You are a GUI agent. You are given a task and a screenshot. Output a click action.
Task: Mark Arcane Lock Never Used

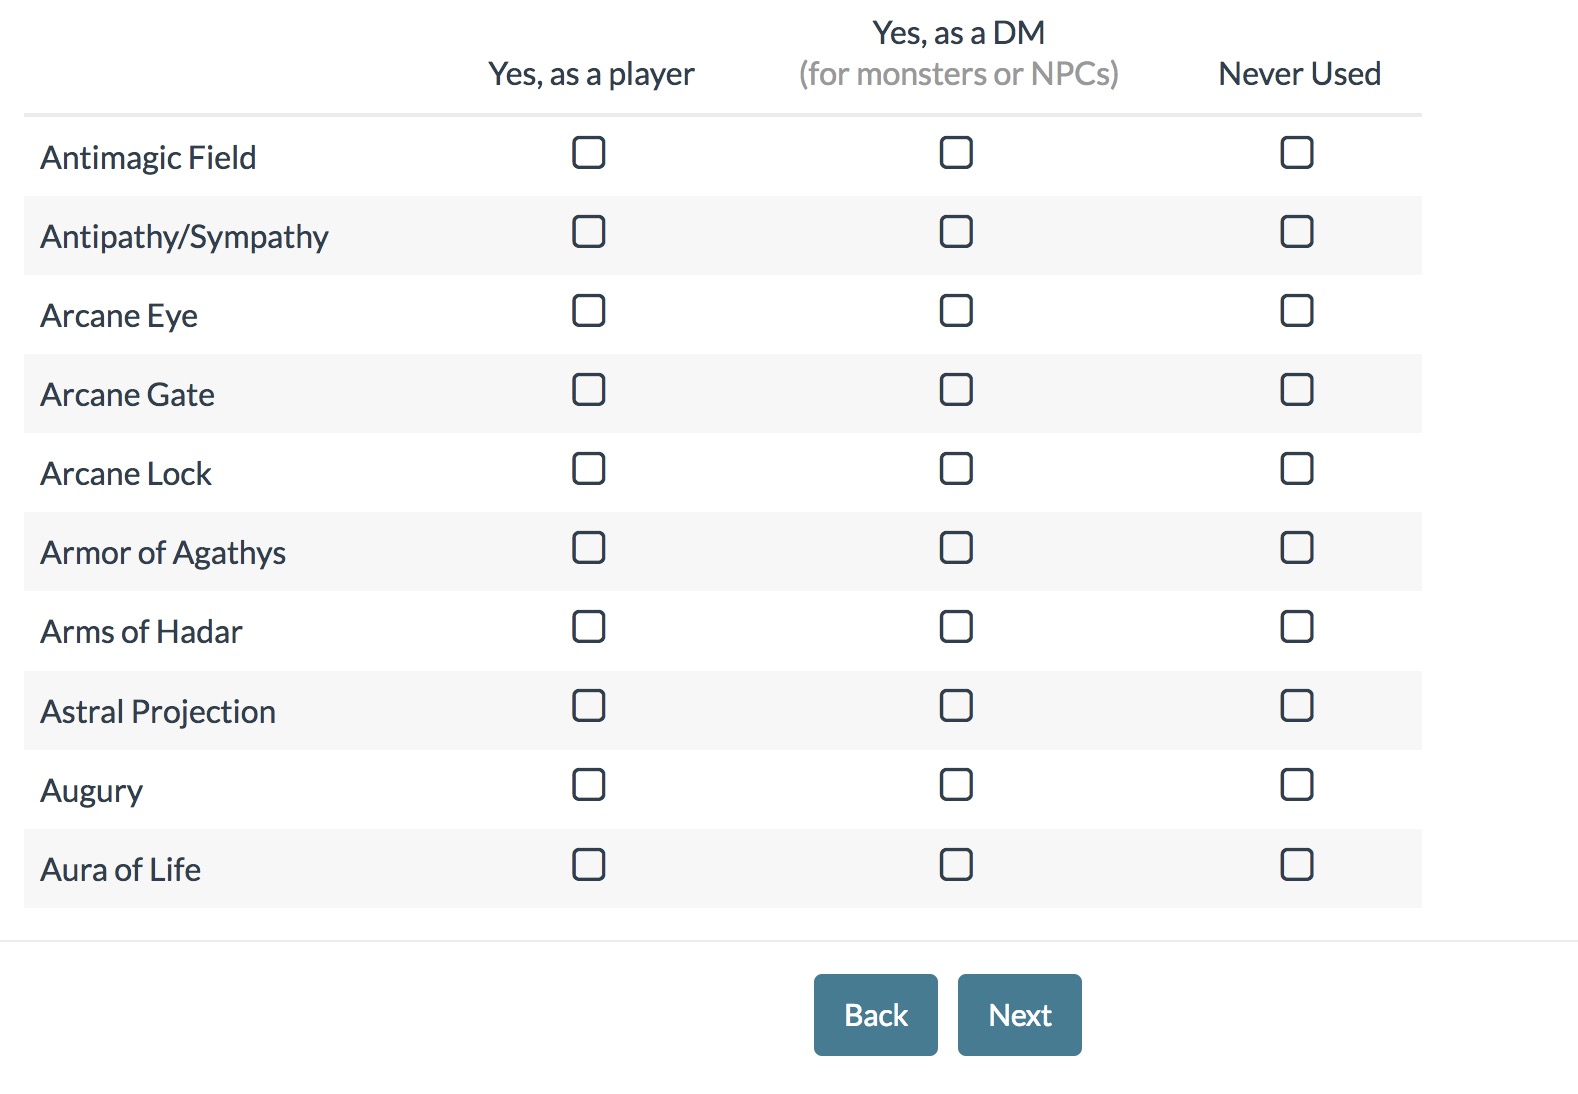(1297, 469)
